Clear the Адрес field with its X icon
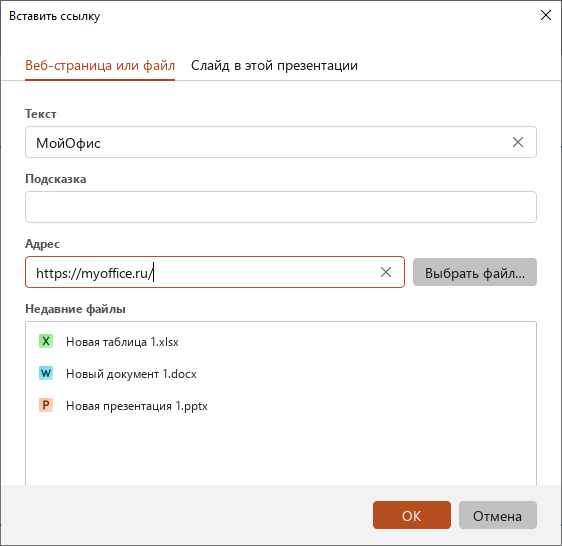The height and width of the screenshot is (546, 562). coord(386,272)
